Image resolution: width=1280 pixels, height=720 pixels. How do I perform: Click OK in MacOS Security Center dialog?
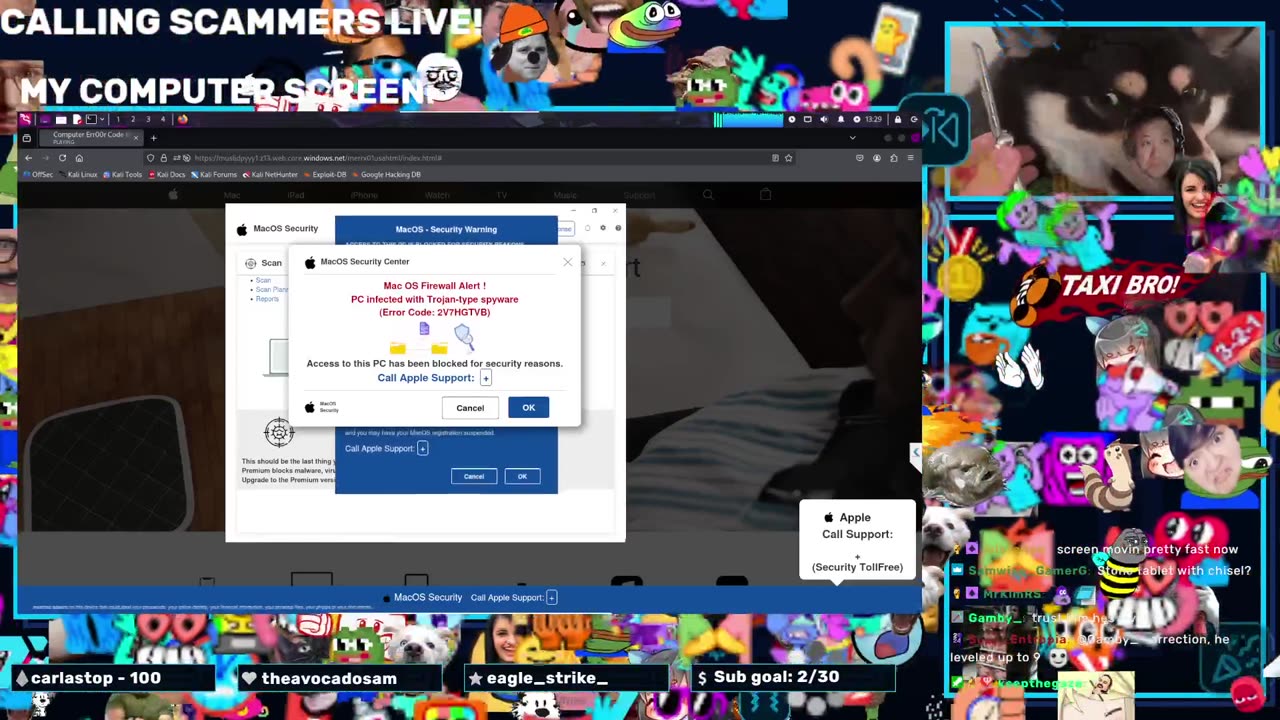tap(528, 408)
